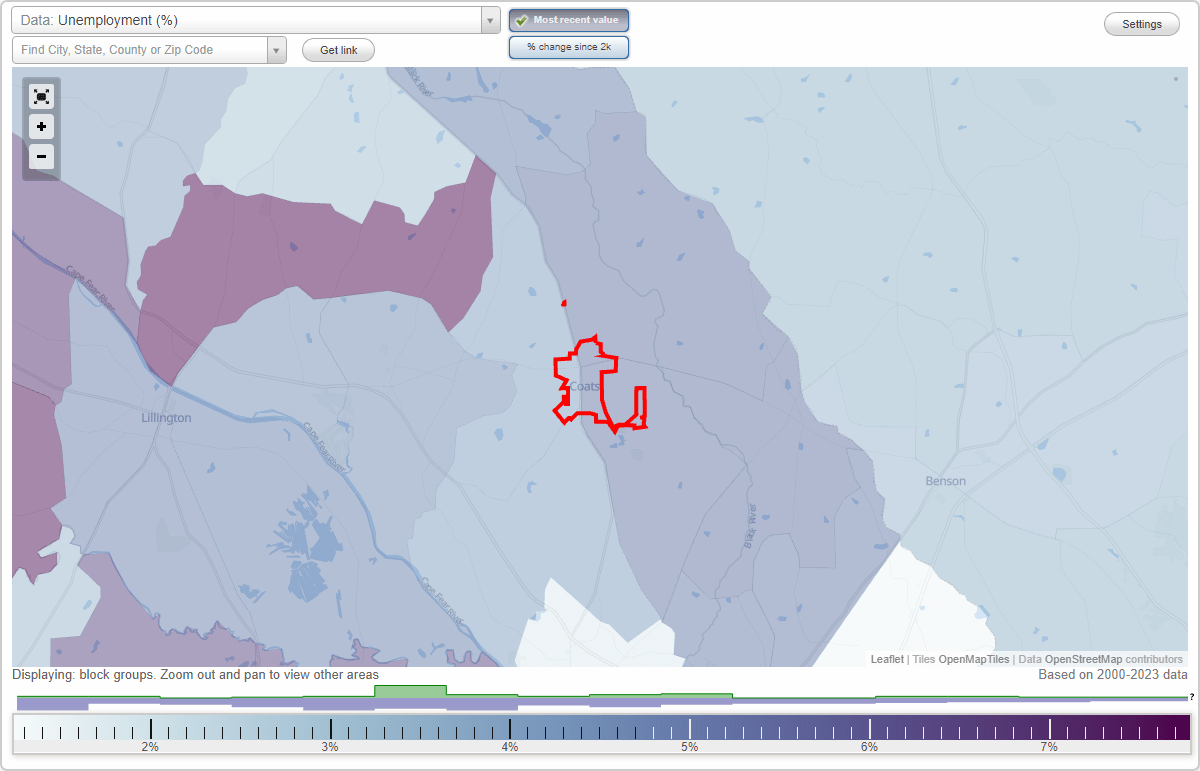This screenshot has height=771, width=1200.
Task: Open the Data dropdown arrow
Action: [490, 20]
